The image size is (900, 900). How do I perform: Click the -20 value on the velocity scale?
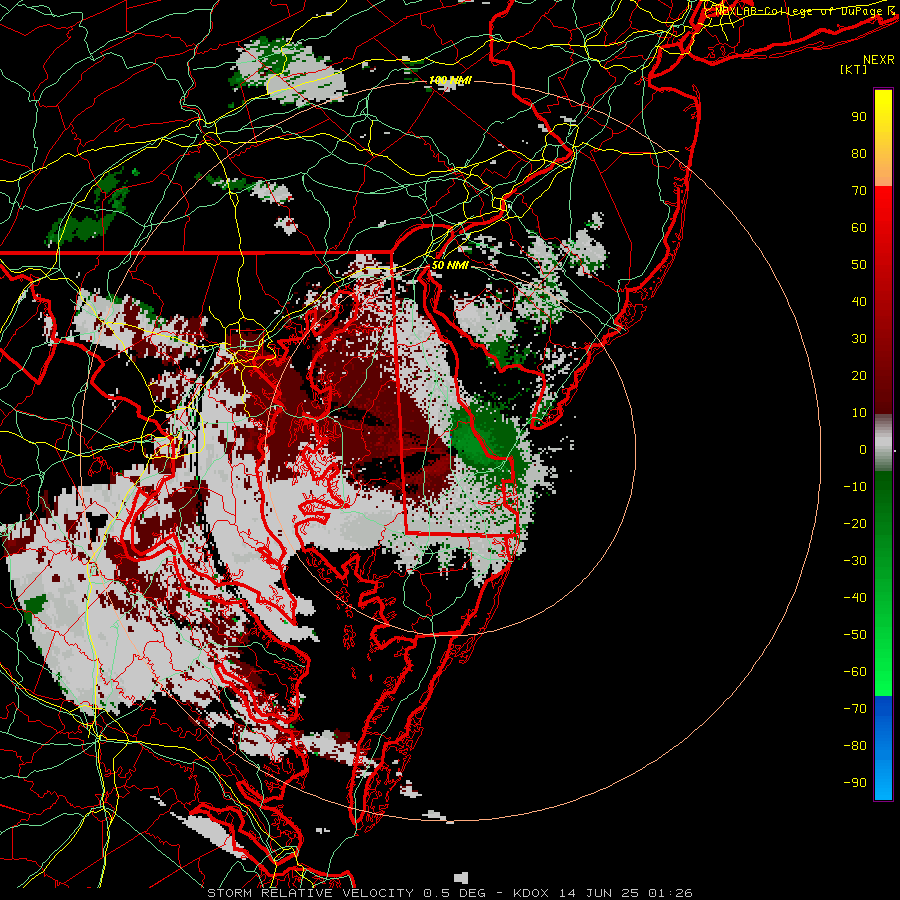855,523
